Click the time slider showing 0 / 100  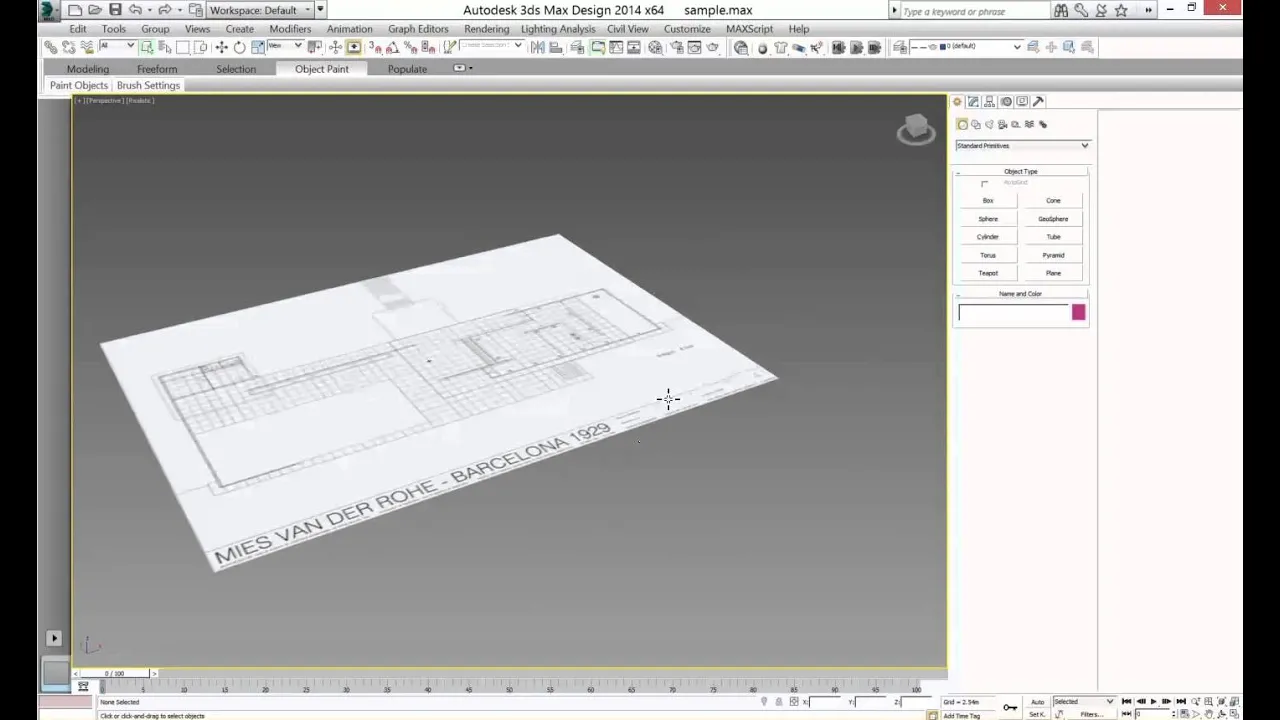pos(115,673)
